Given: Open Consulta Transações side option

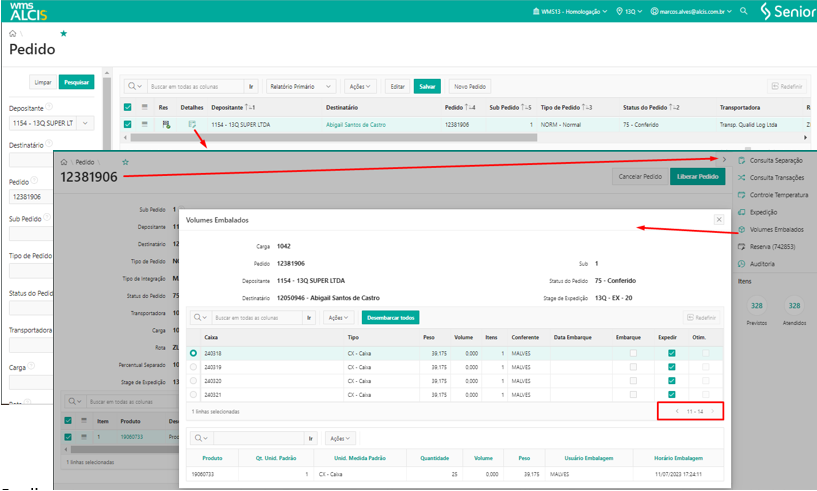Looking at the screenshot, I should coord(771,178).
